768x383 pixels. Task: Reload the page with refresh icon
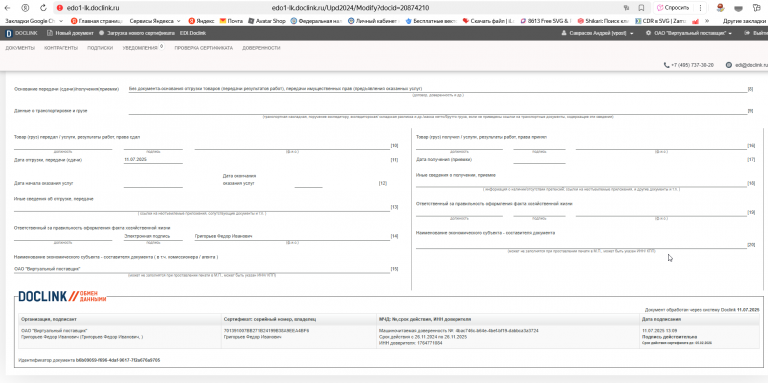pyautogui.click(x=43, y=8)
